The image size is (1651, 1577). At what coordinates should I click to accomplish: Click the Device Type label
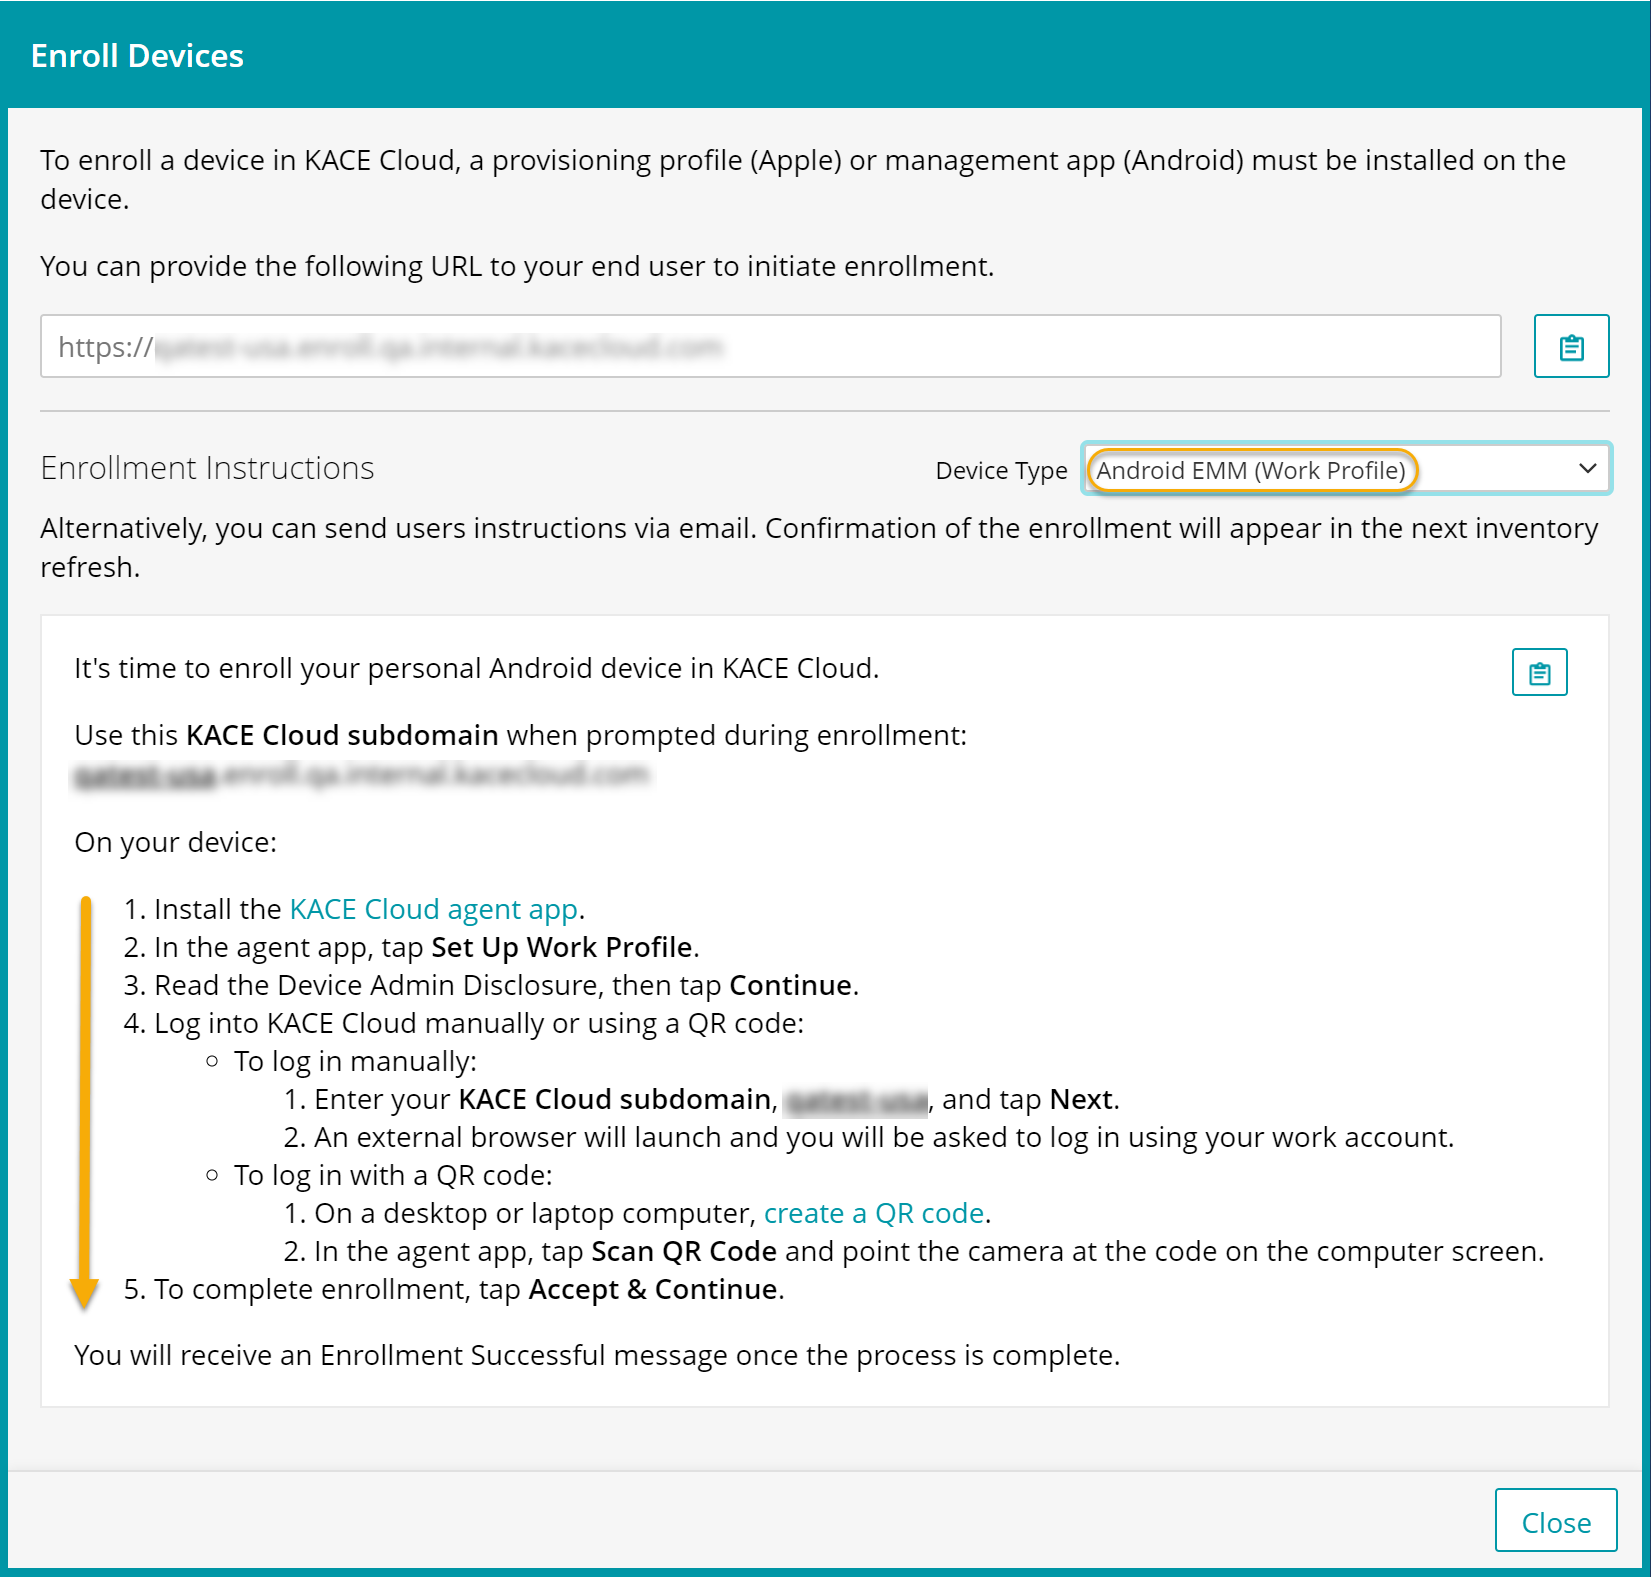click(1001, 471)
